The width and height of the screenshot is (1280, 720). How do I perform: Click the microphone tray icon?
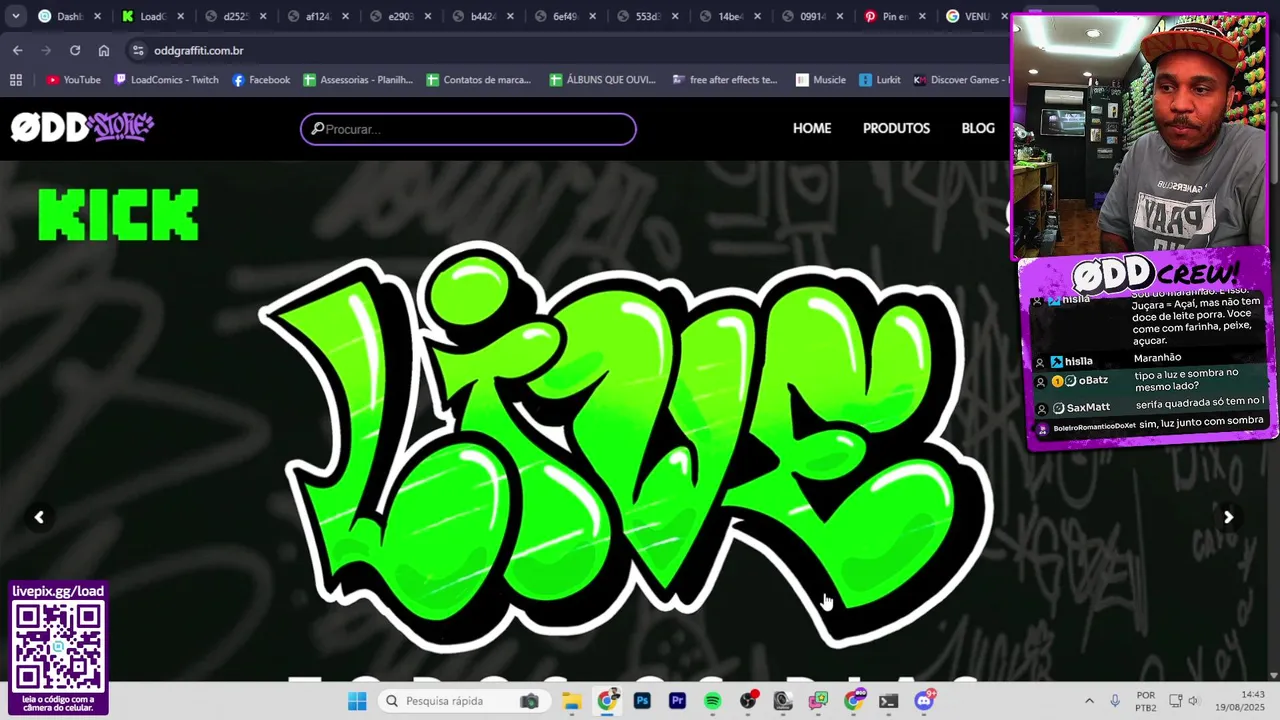click(1115, 701)
